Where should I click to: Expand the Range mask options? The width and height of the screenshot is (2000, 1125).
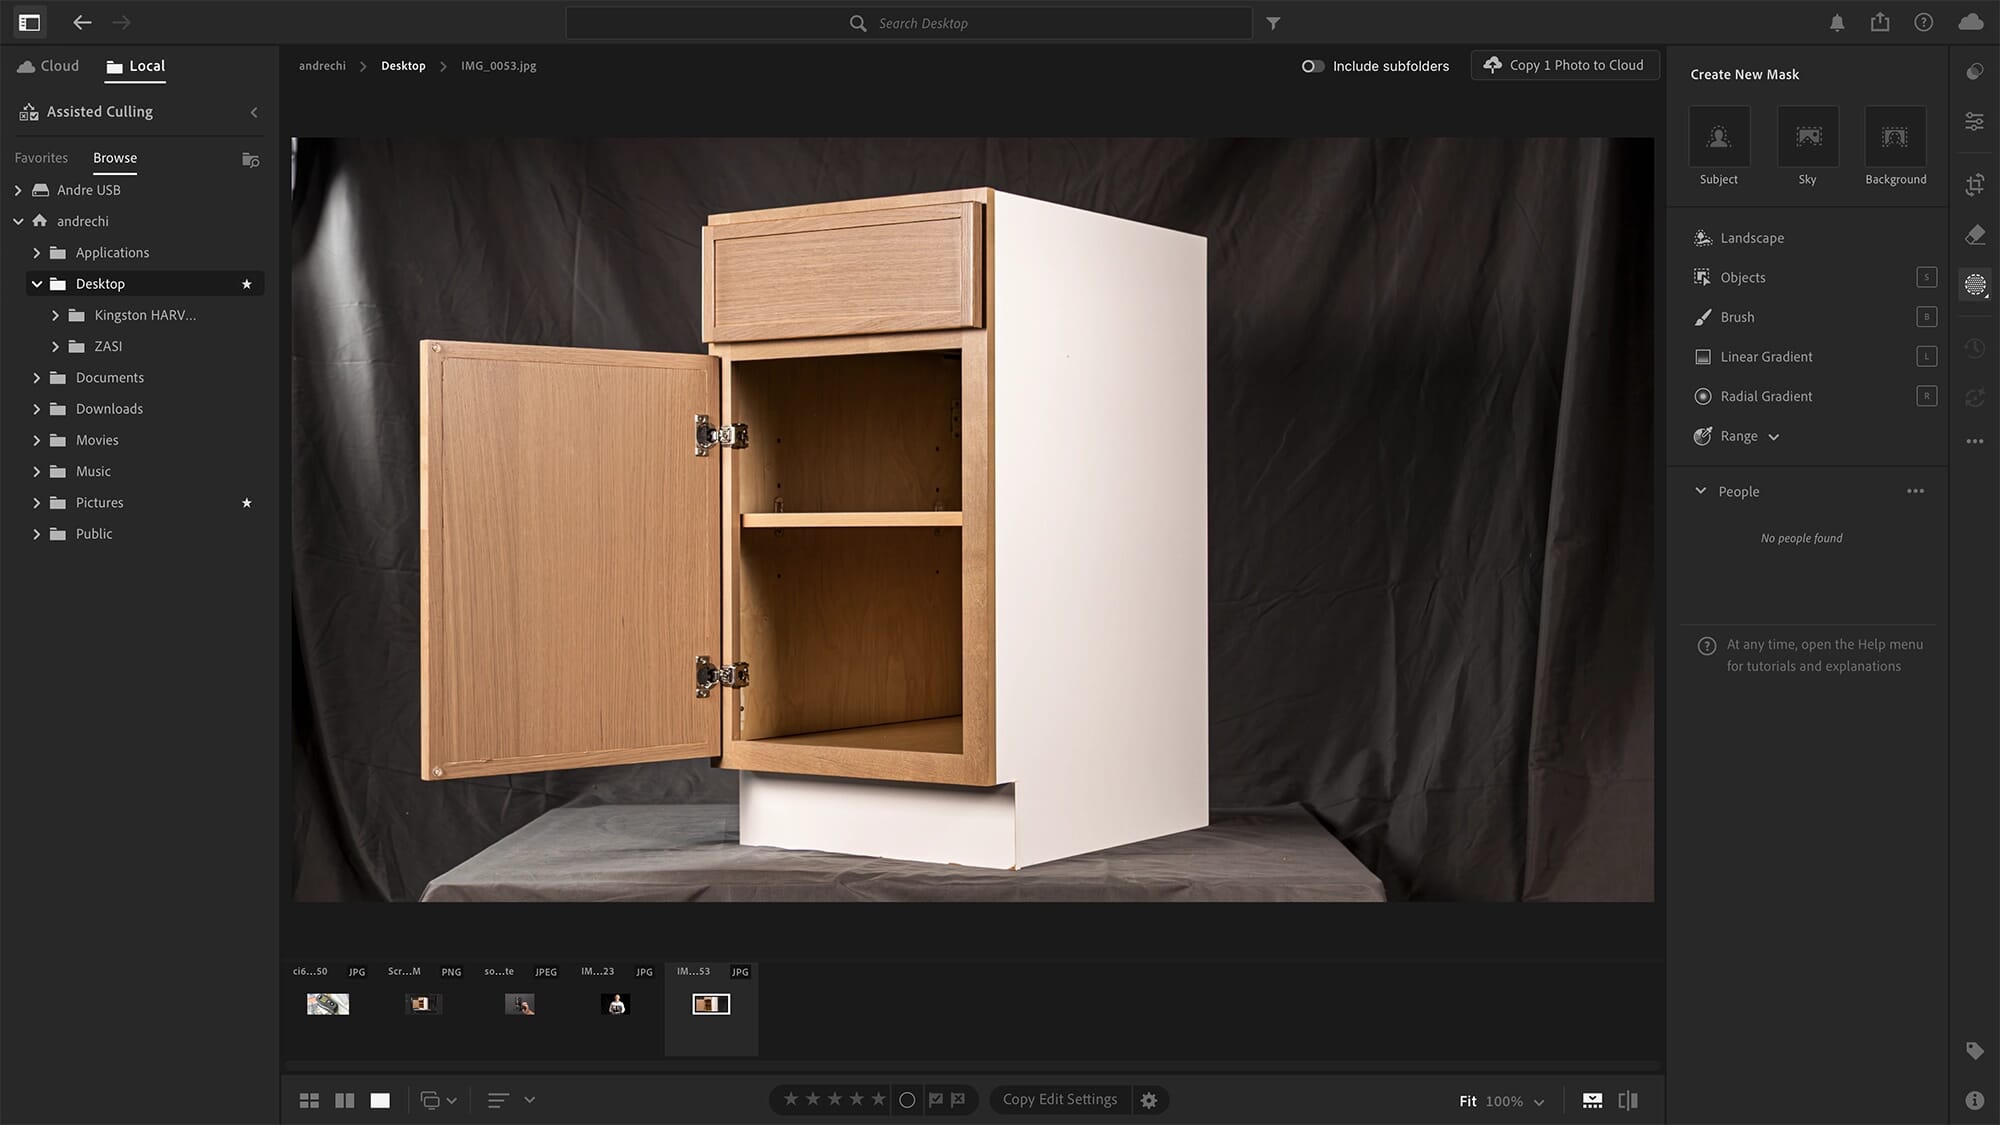(x=1774, y=437)
